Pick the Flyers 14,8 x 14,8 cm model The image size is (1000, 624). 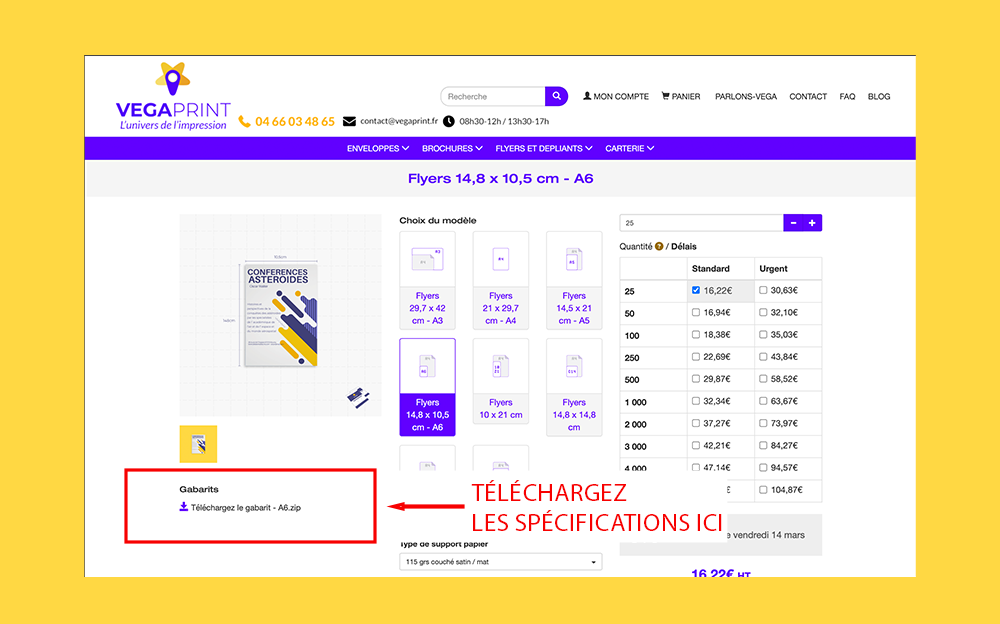[x=574, y=387]
